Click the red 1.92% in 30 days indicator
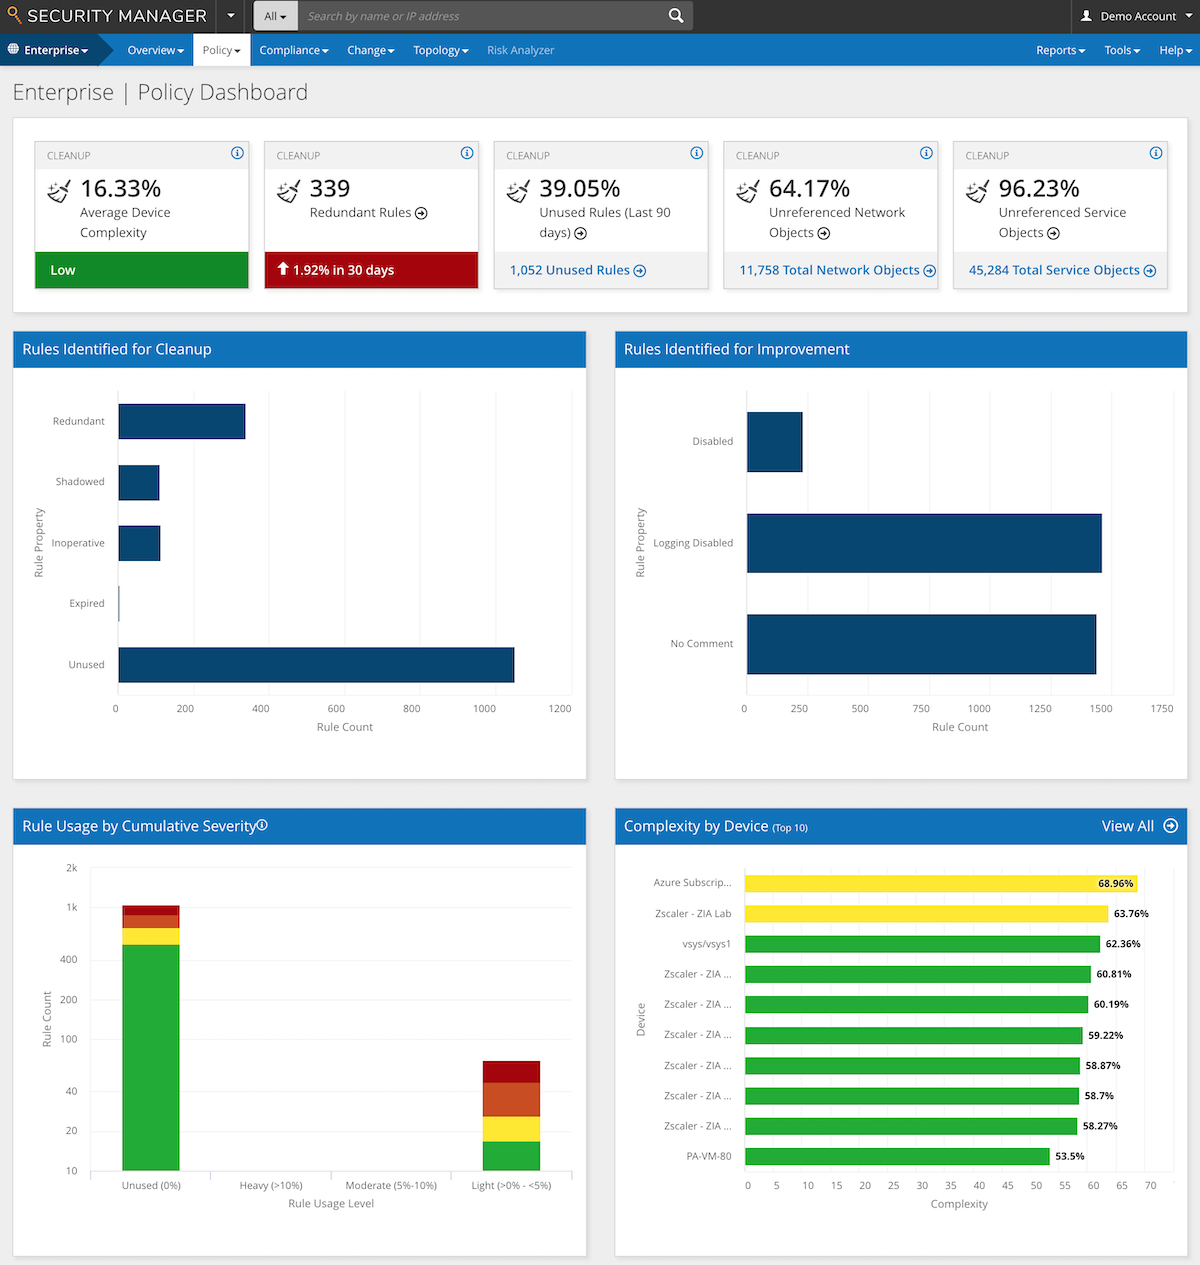 coord(371,270)
